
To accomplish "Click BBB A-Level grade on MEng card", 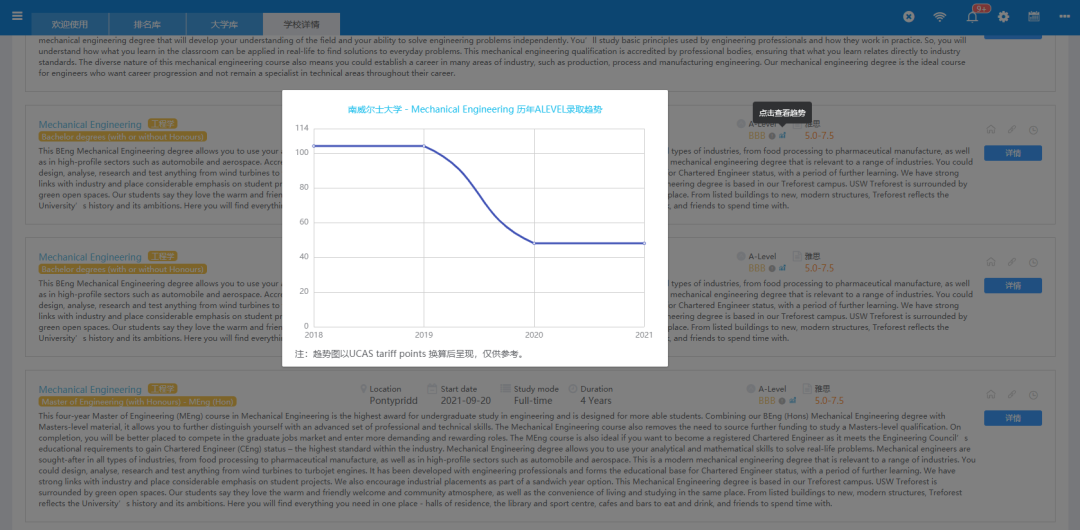I will click(767, 400).
